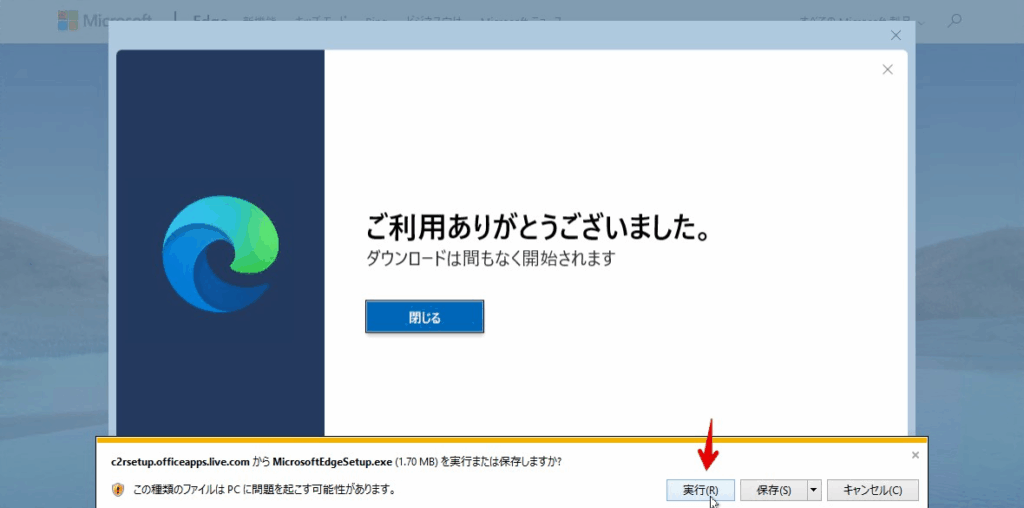Close the outer overlay panel with X
The width and height of the screenshot is (1024, 508).
(896, 35)
